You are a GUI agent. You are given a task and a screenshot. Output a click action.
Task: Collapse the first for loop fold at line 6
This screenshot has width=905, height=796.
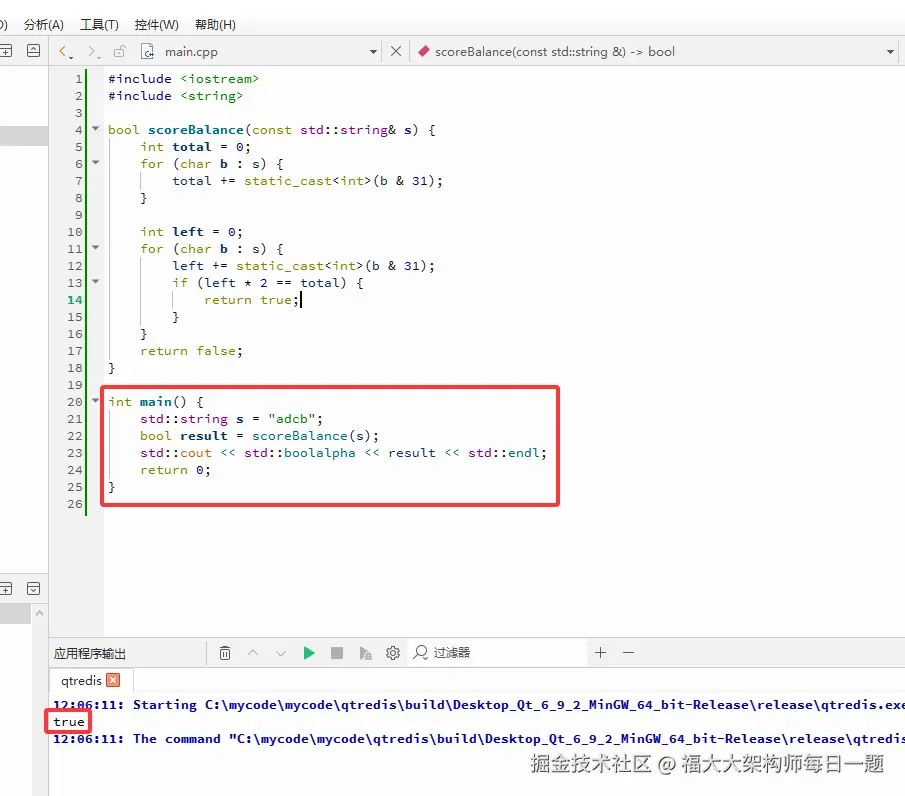coord(96,163)
